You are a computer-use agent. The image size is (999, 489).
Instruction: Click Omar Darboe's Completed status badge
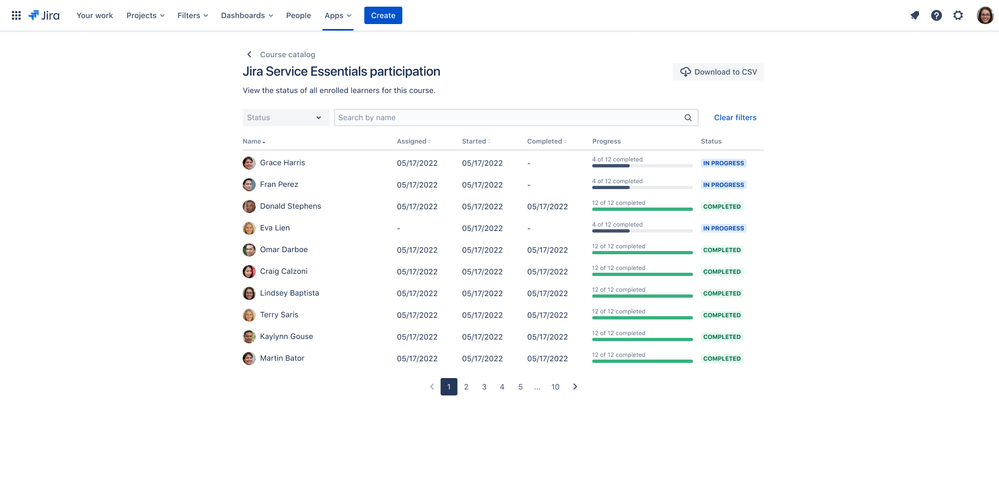[722, 250]
